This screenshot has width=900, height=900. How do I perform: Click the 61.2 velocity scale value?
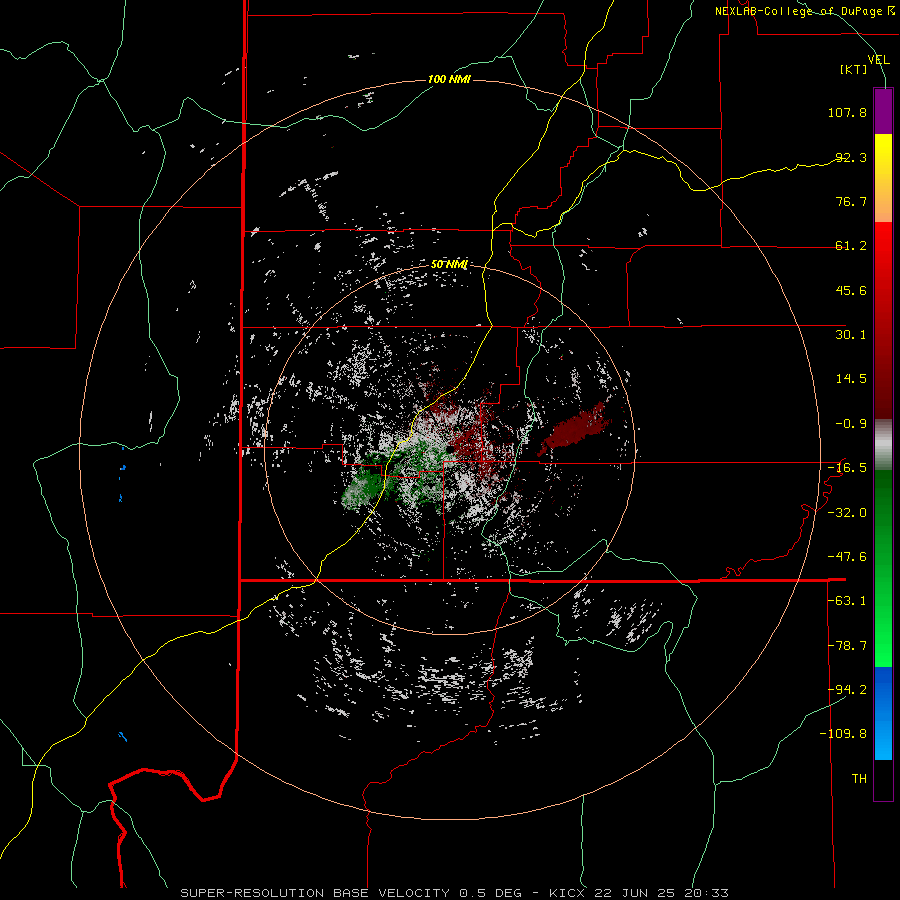coord(851,246)
